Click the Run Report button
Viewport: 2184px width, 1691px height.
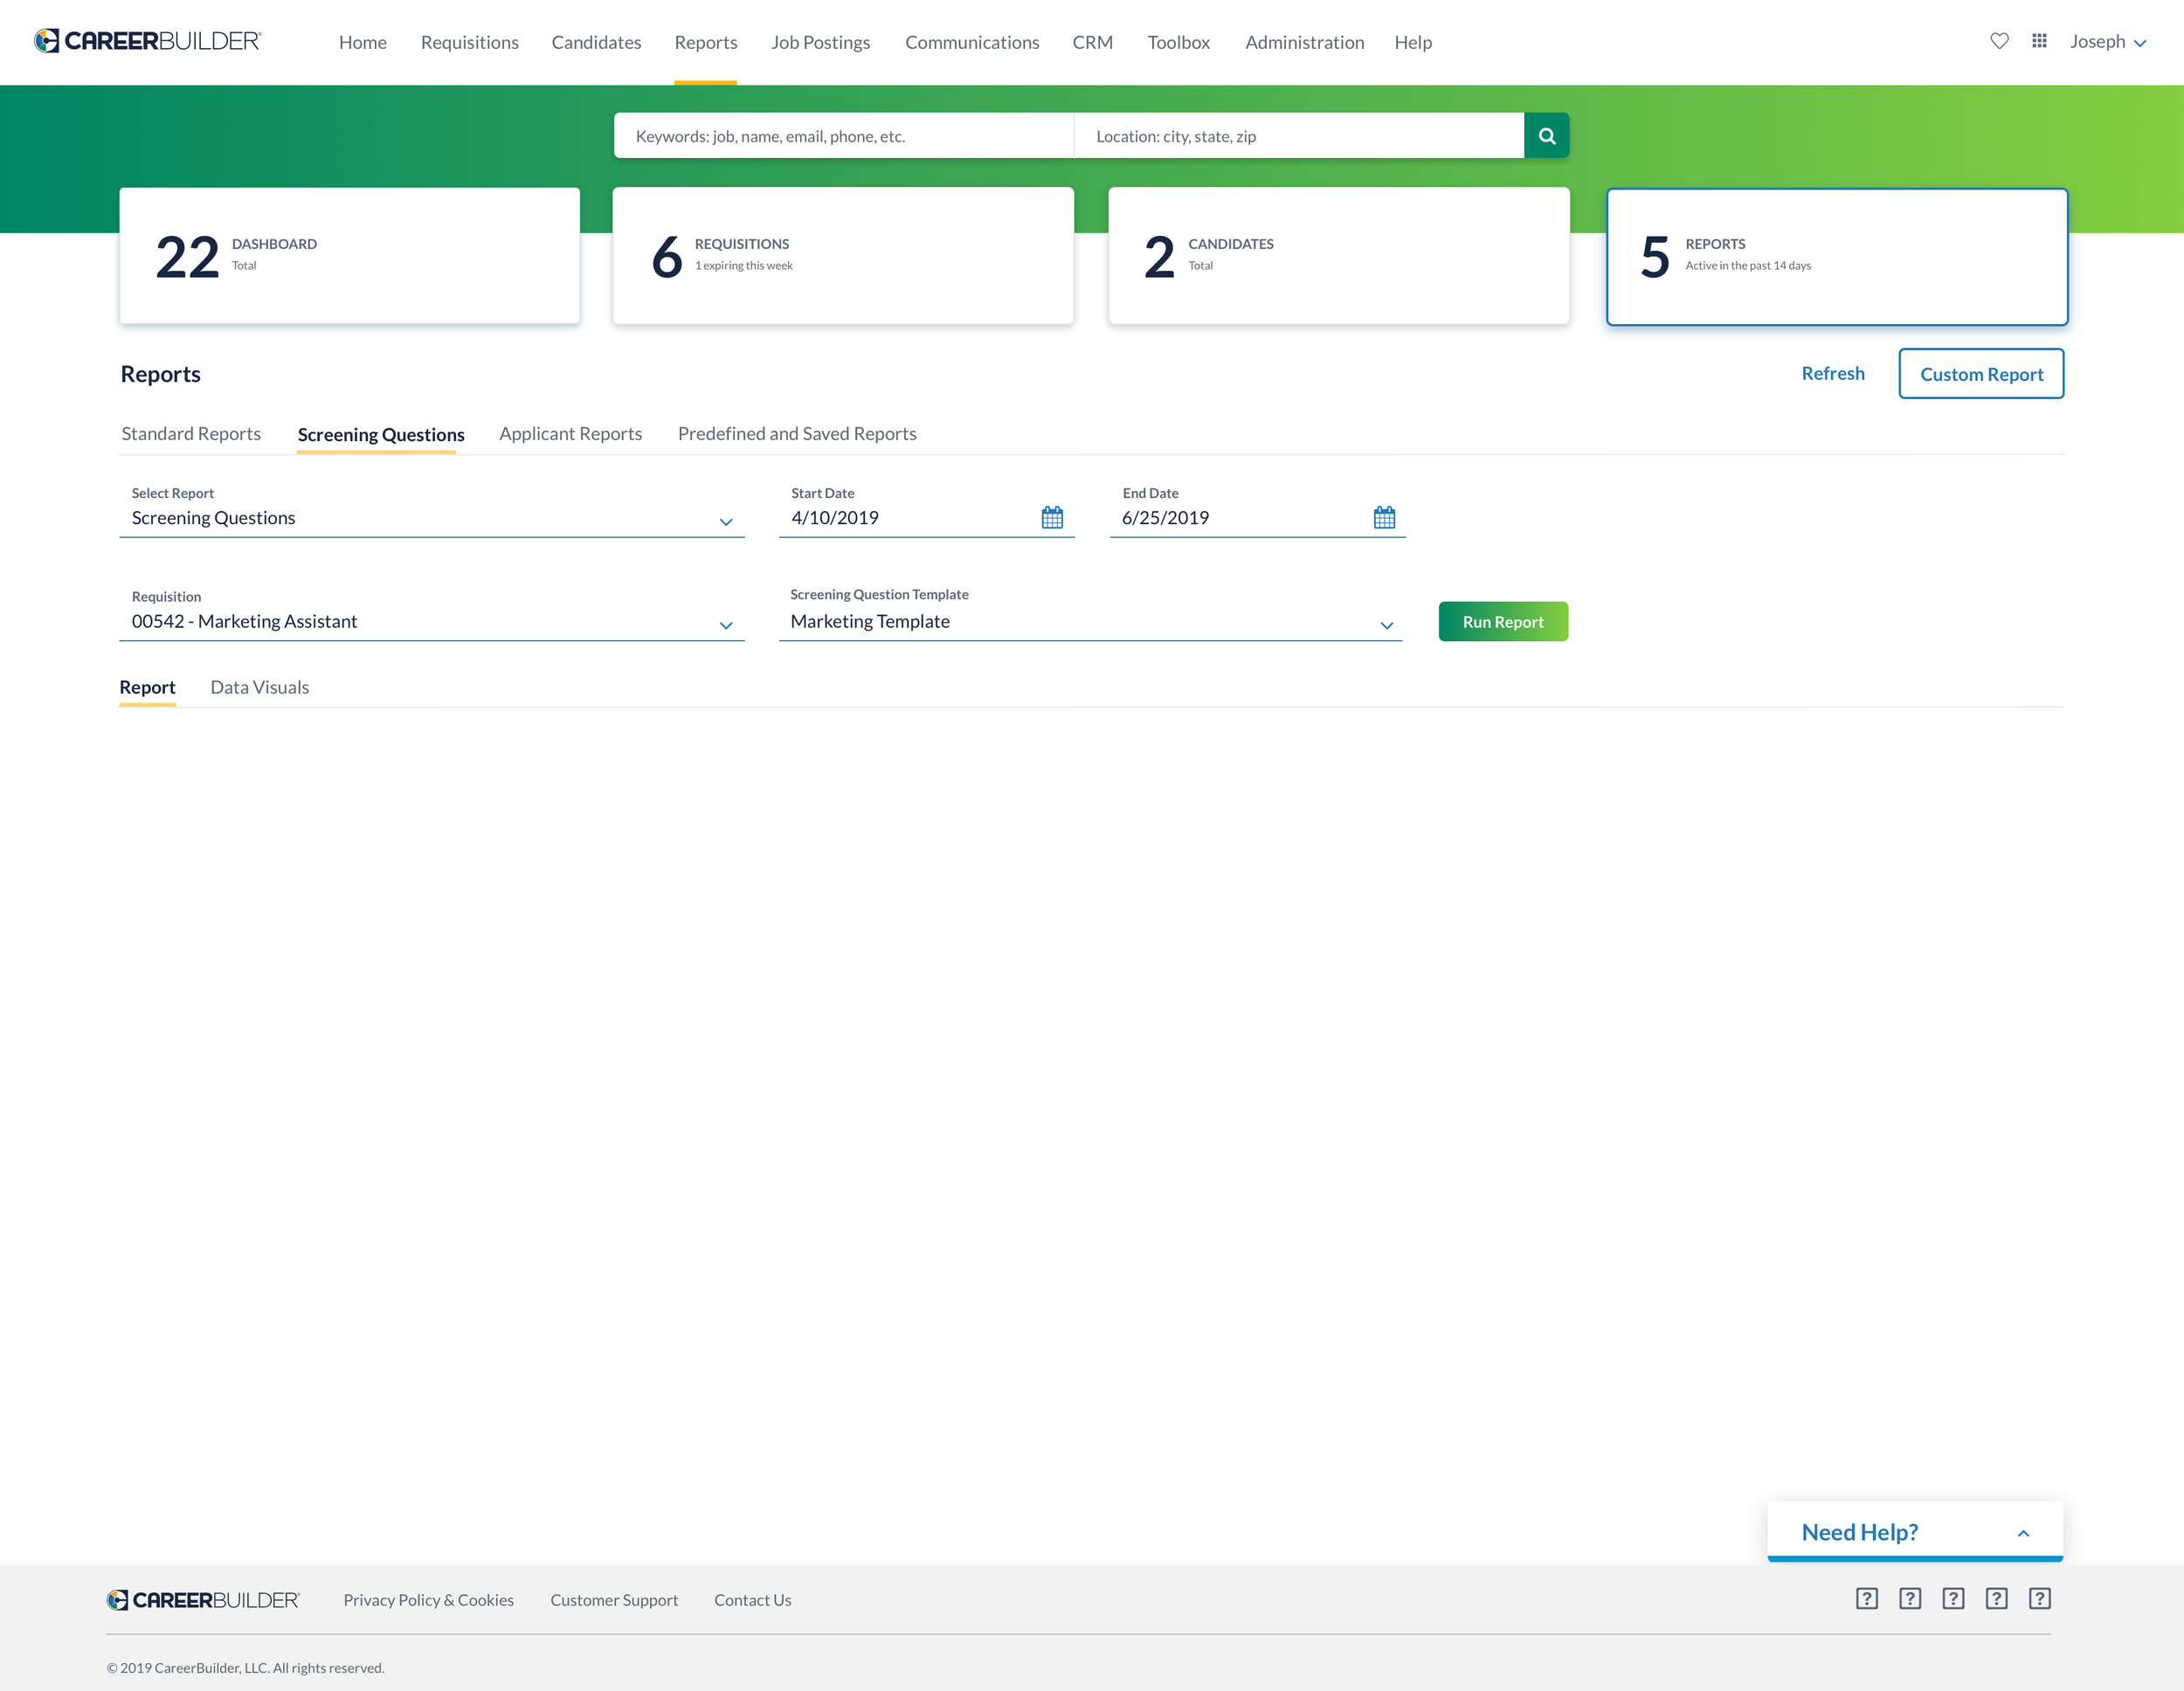tap(1502, 621)
